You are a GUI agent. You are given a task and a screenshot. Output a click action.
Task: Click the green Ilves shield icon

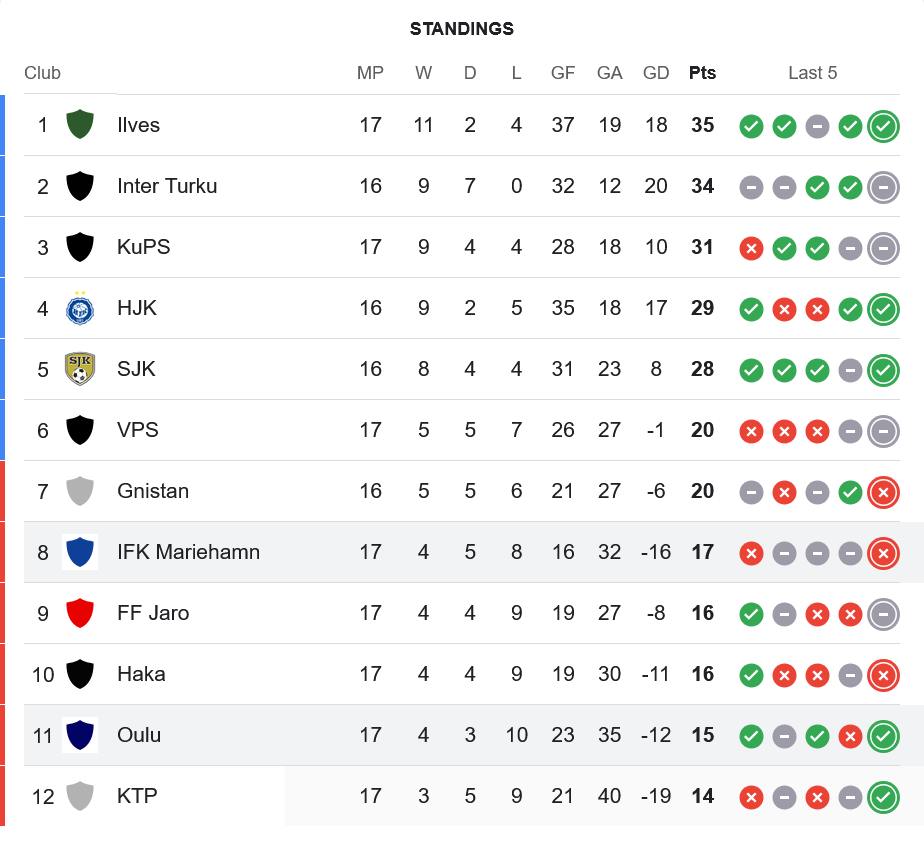coord(80,125)
